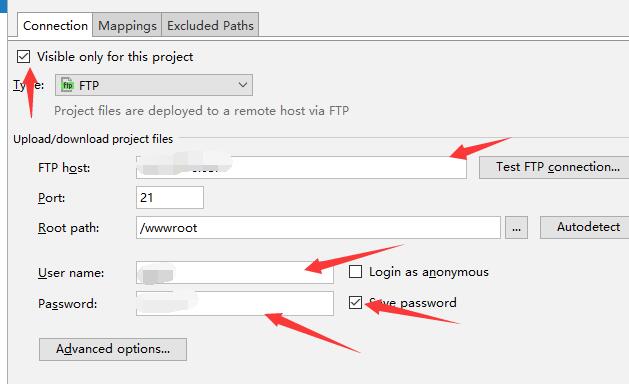
Task: Focus the User name text field
Action: click(235, 272)
